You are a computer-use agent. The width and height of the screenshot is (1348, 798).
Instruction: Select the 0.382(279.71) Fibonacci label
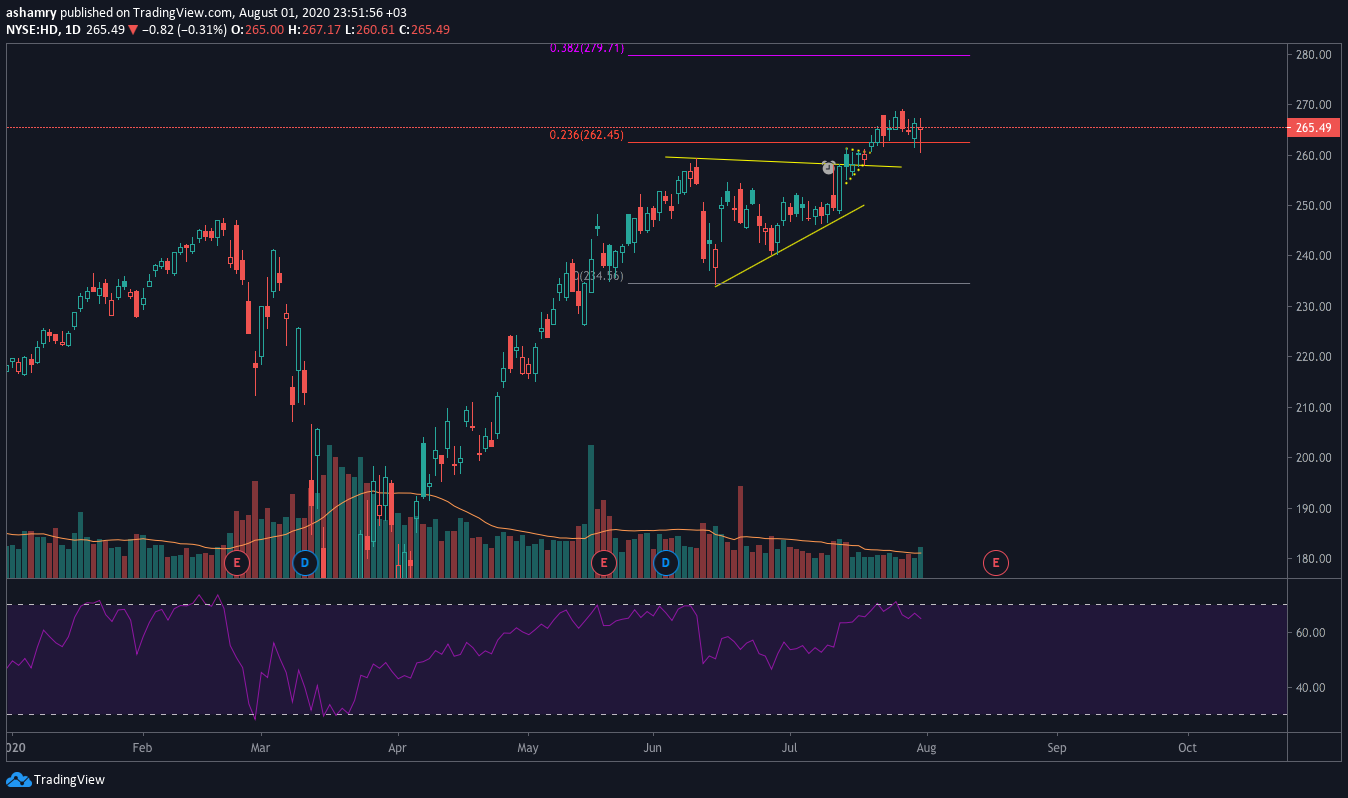587,48
